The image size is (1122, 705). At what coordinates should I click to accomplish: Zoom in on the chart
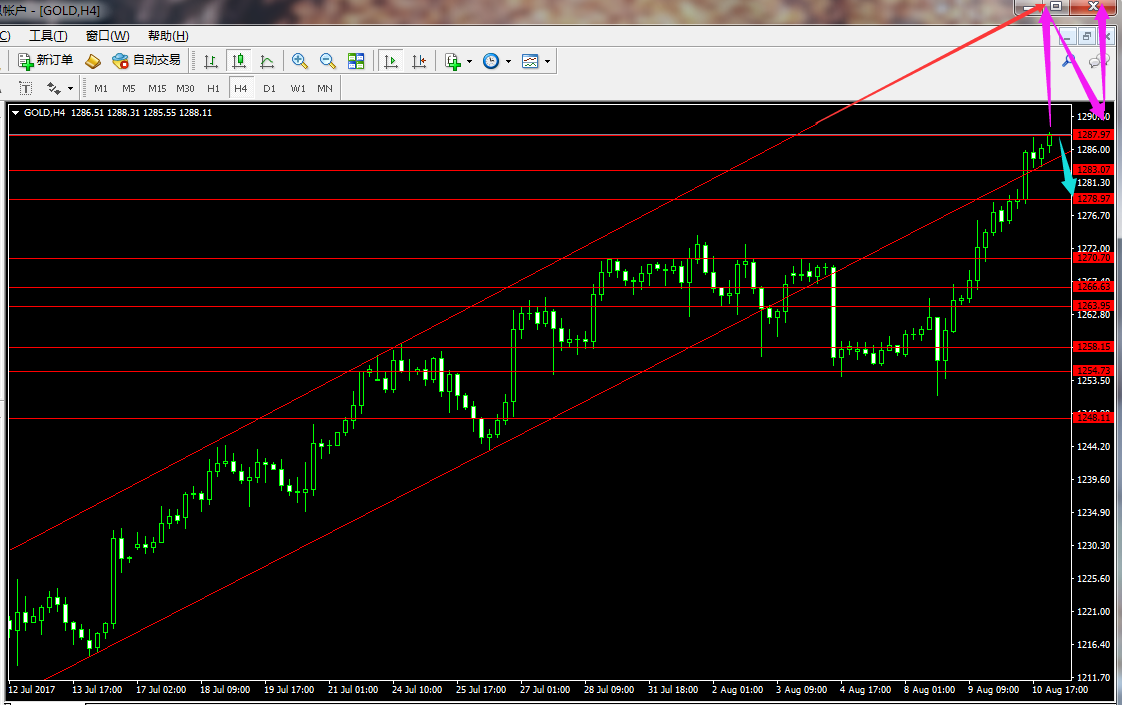(300, 62)
